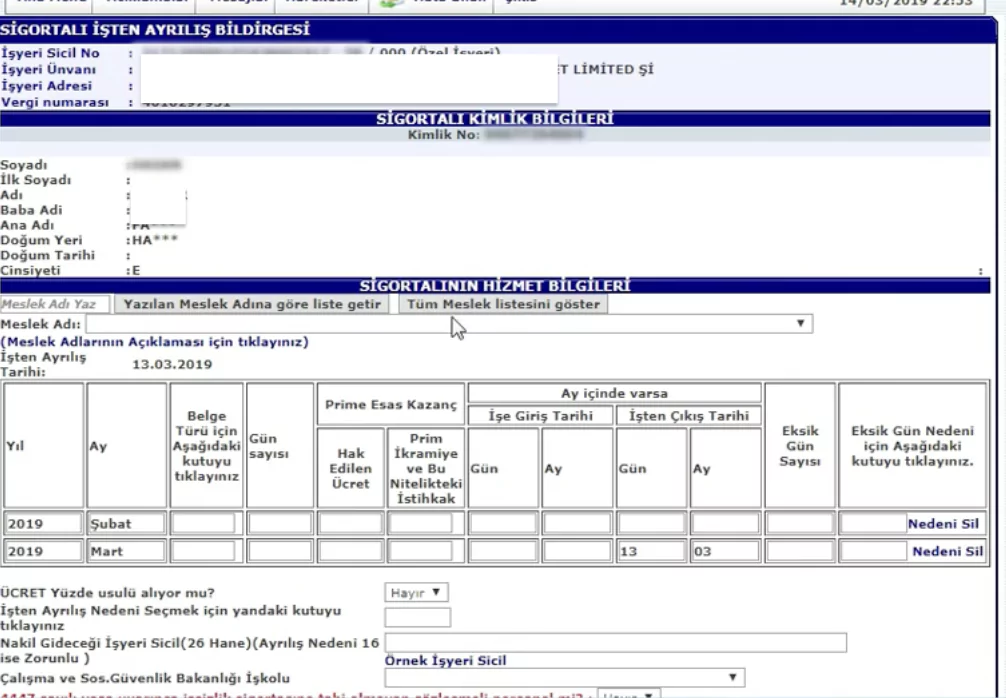
Task: Click the Eksik Gün Sayısı field for Şubat
Action: pos(799,523)
